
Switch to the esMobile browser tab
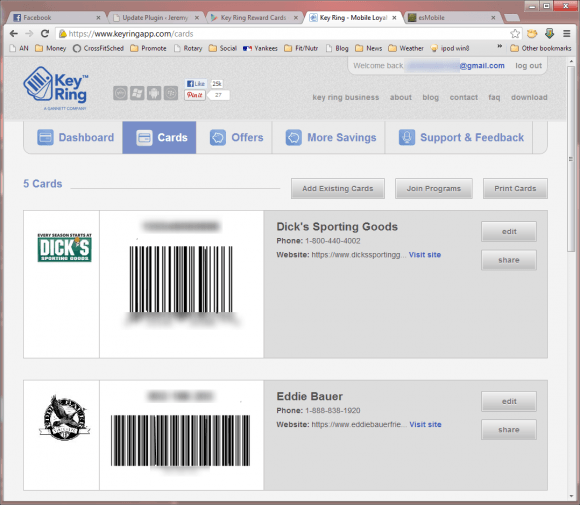(452, 17)
